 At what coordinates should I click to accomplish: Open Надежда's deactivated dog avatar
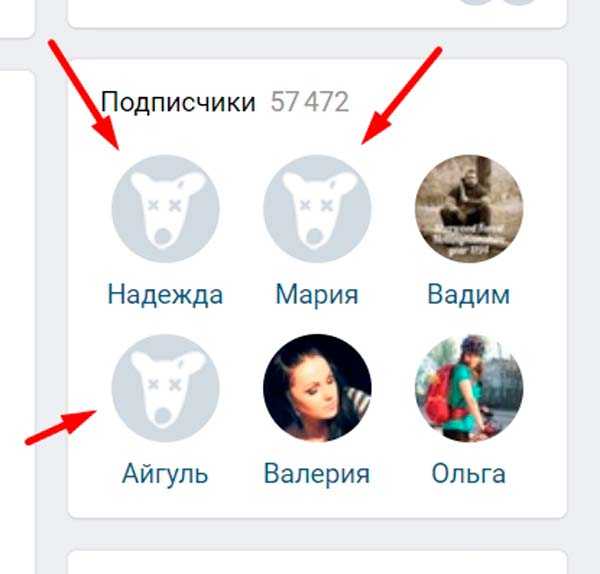tap(165, 209)
